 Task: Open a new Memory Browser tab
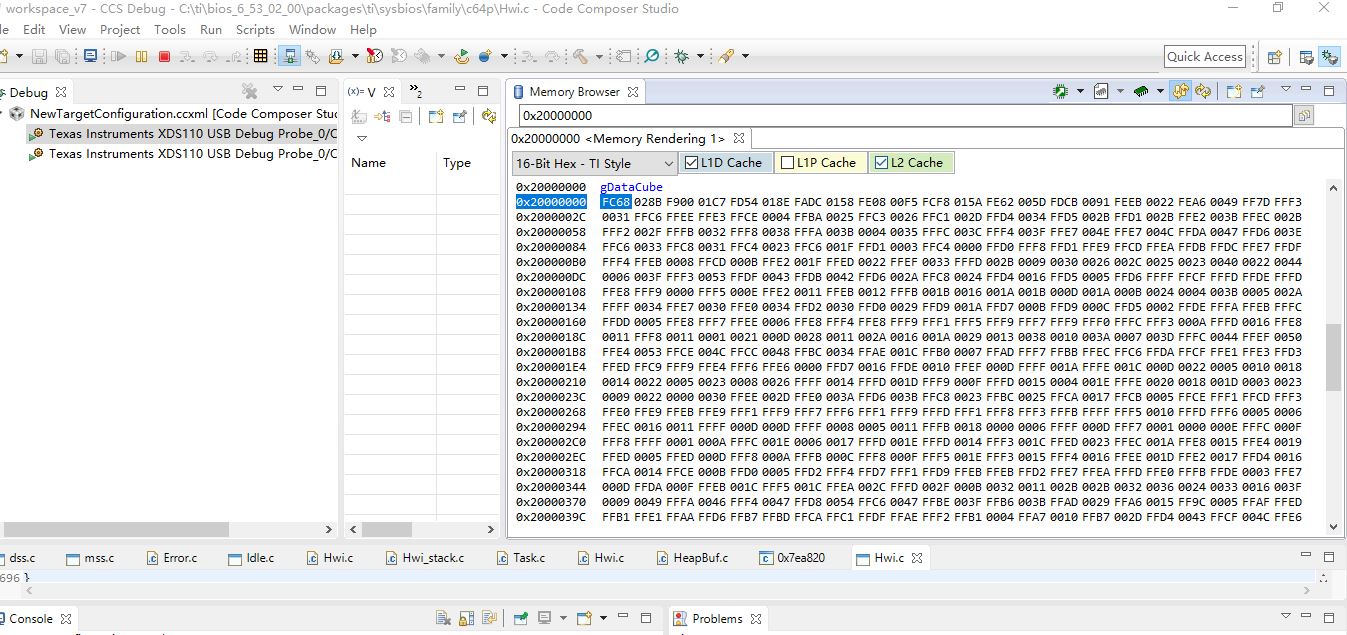tap(1235, 91)
